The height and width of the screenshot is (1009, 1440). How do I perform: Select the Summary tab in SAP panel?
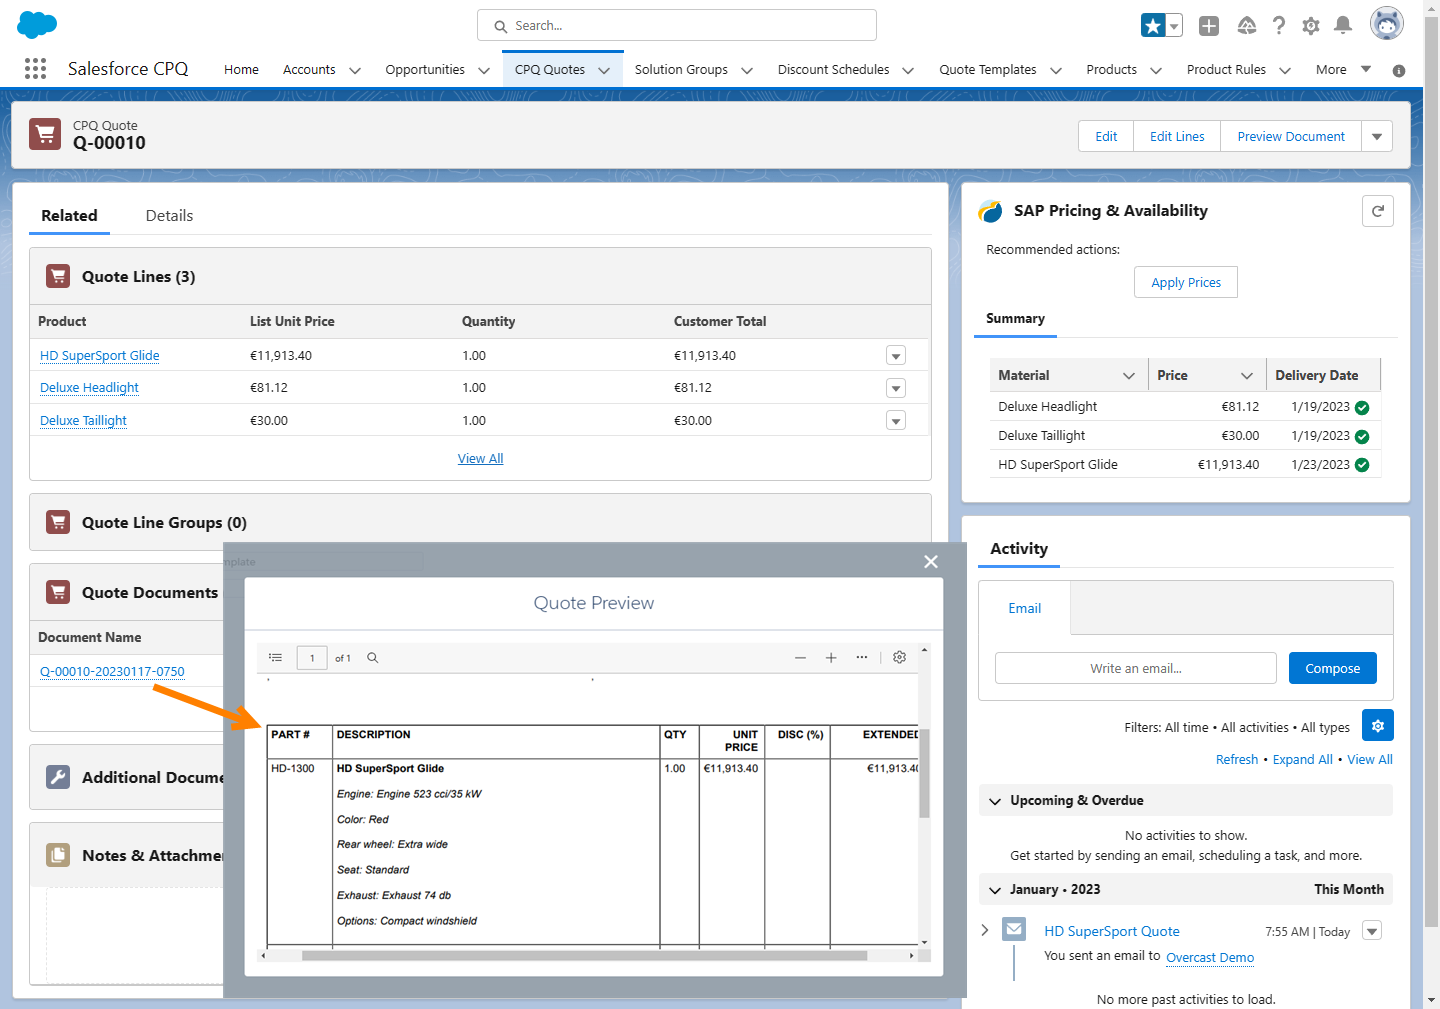point(1015,319)
